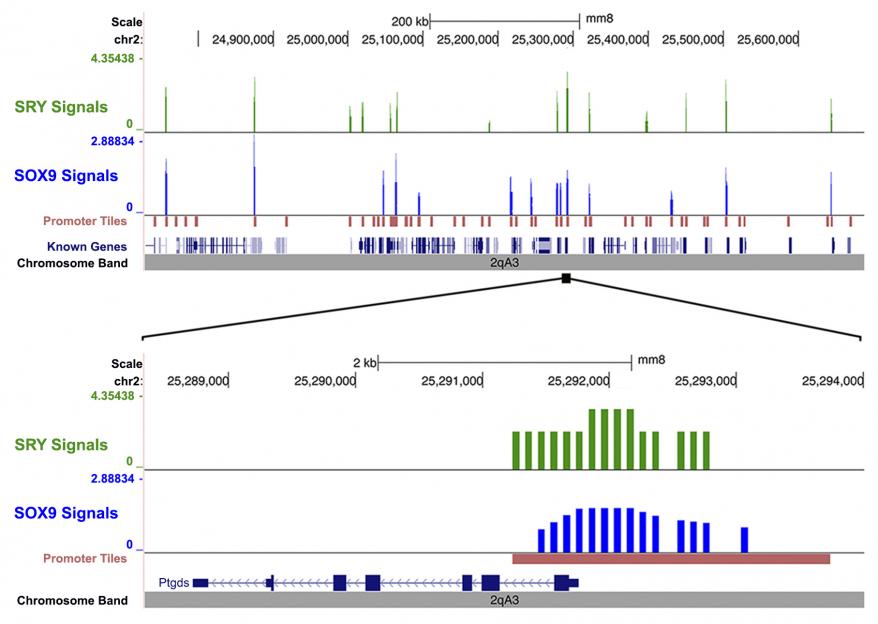This screenshot has width=878, height=624.
Task: Click the 2qA3 band text in lower panel
Action: pyautogui.click(x=504, y=601)
